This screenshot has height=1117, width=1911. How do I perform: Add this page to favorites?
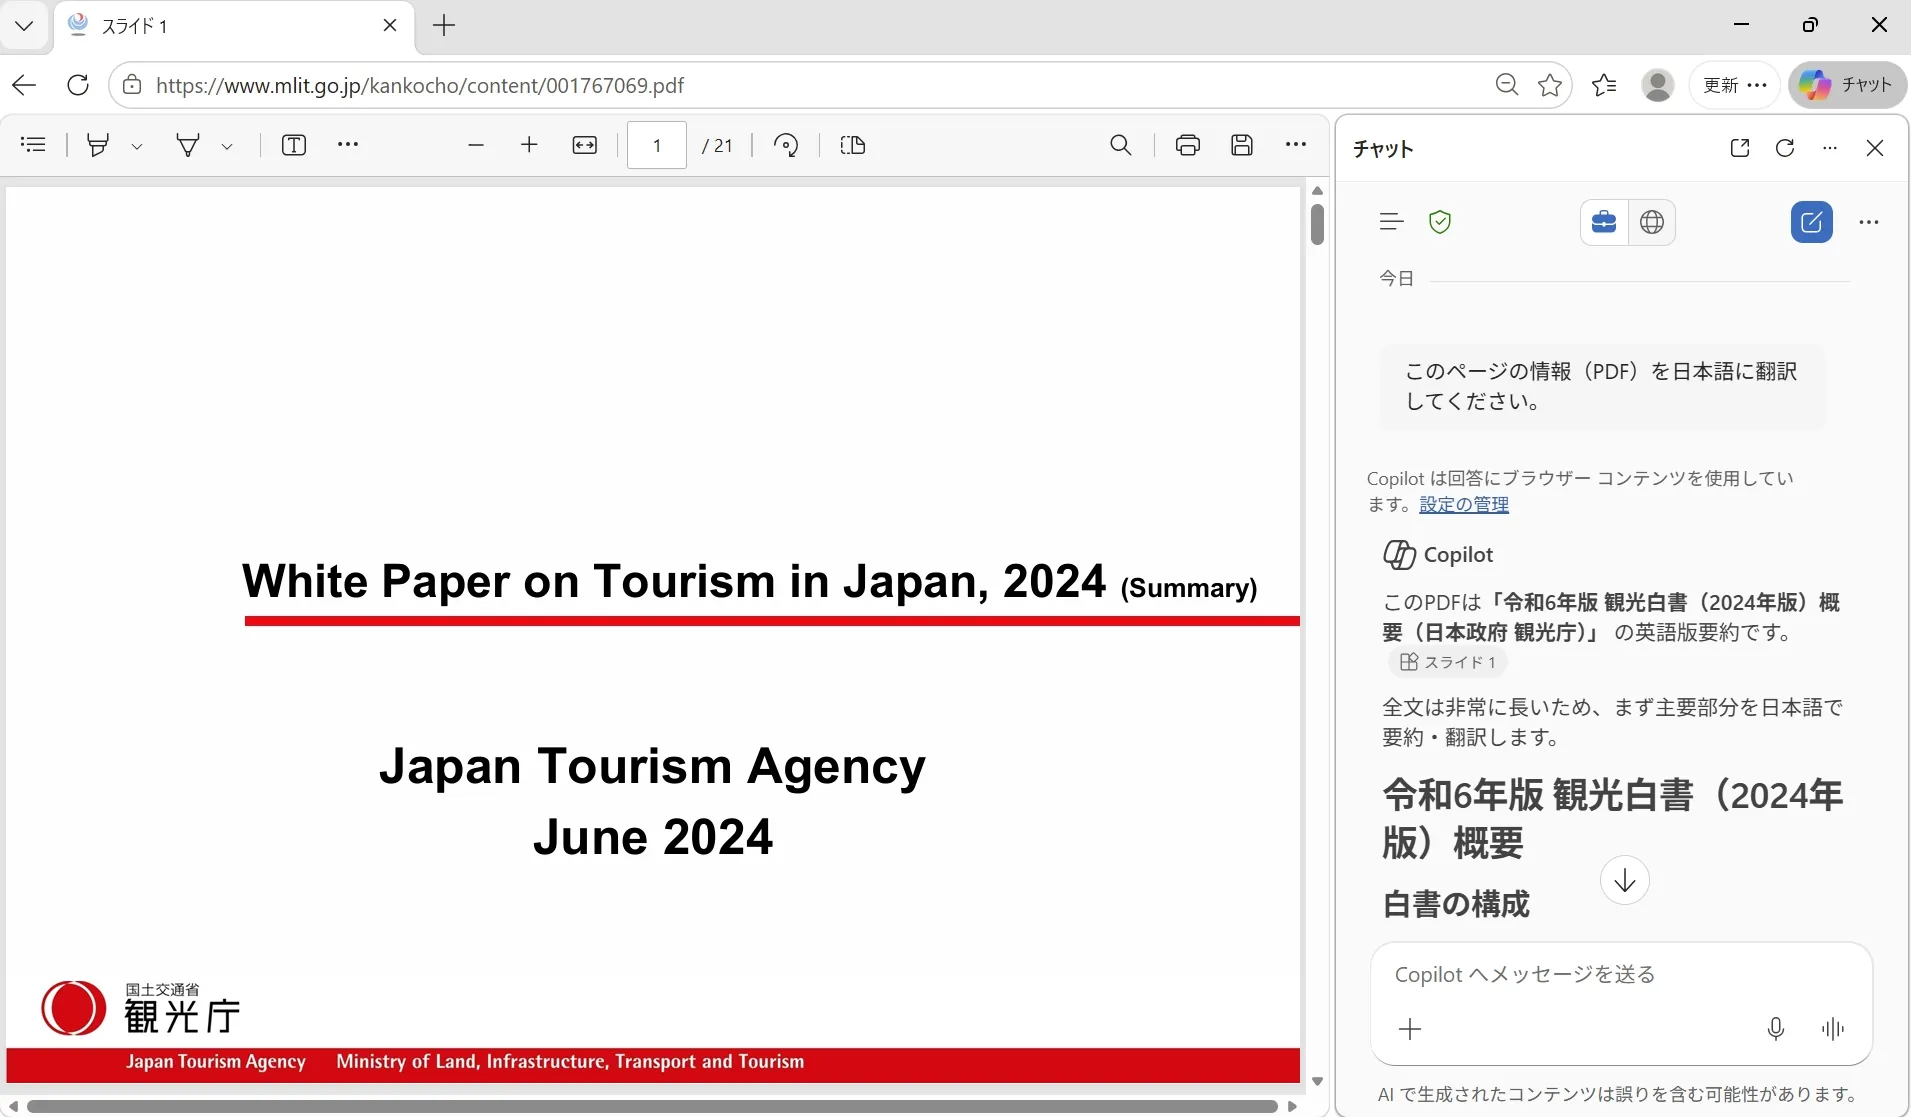(1550, 85)
